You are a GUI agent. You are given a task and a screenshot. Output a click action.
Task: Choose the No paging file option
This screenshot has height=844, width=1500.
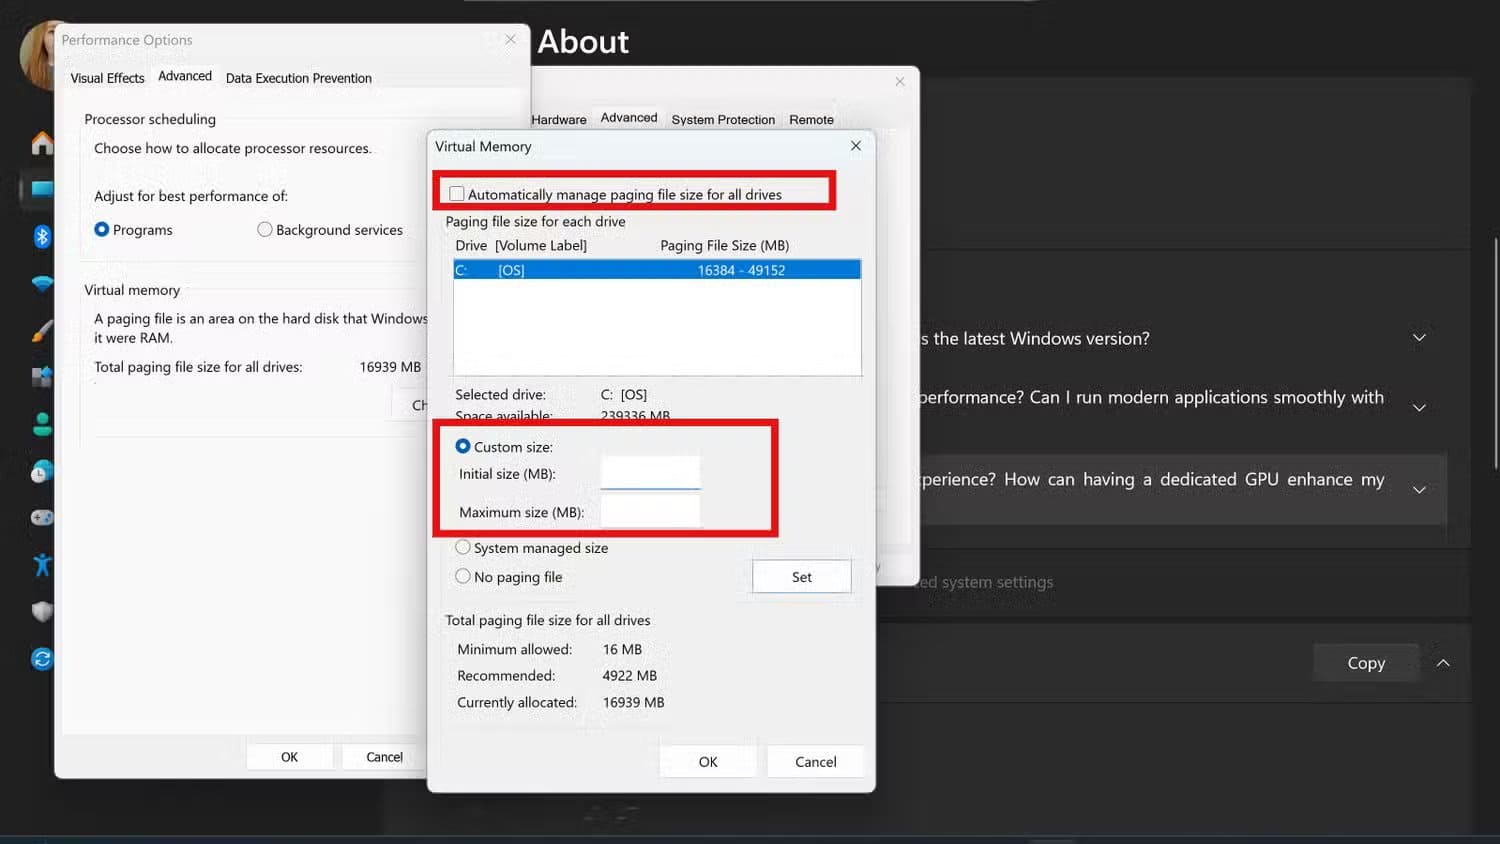click(x=463, y=577)
